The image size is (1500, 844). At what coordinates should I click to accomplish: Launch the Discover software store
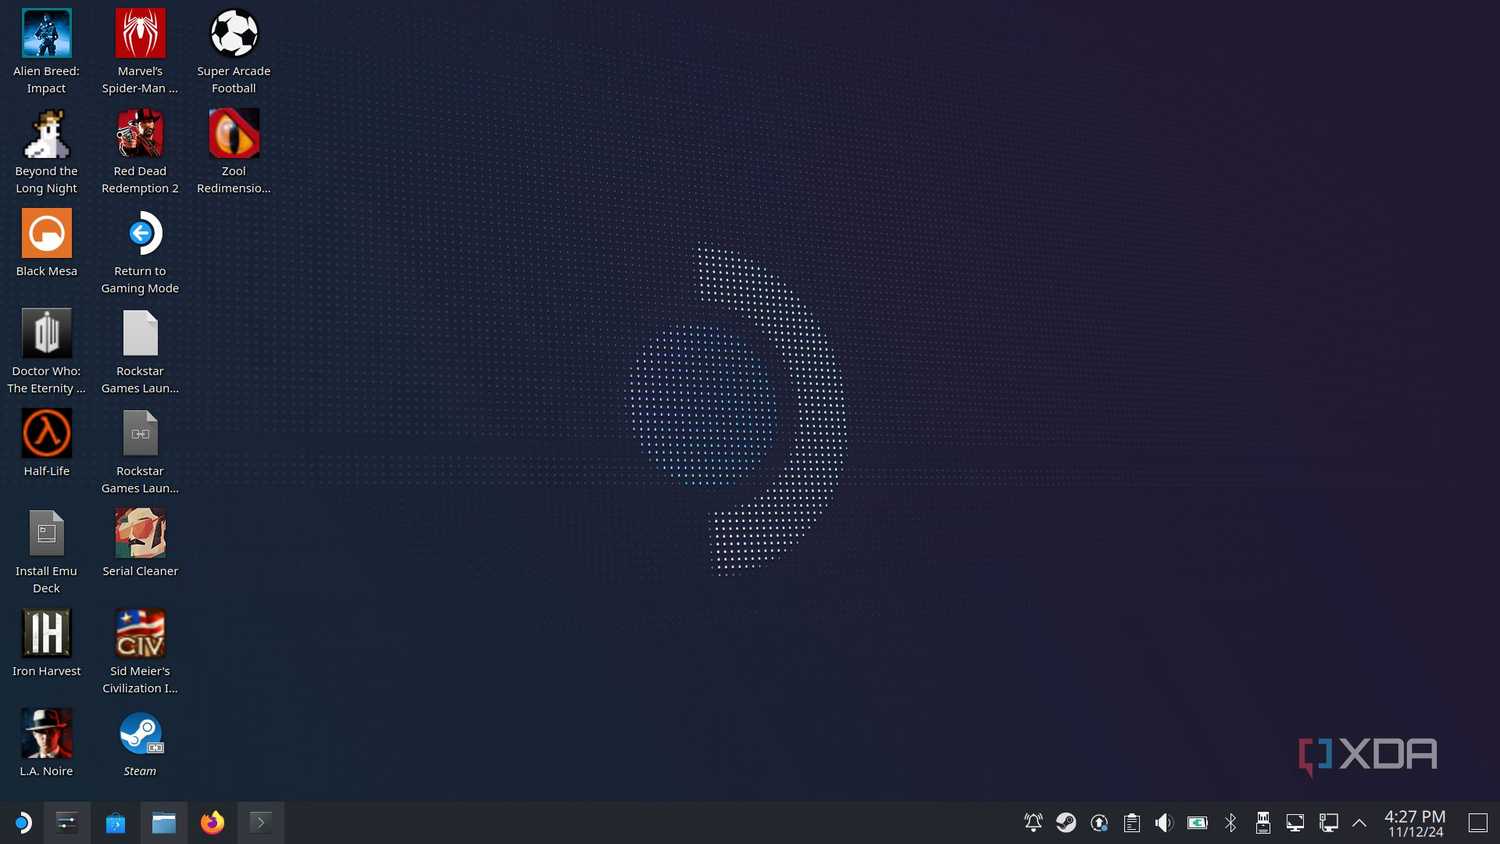point(115,822)
